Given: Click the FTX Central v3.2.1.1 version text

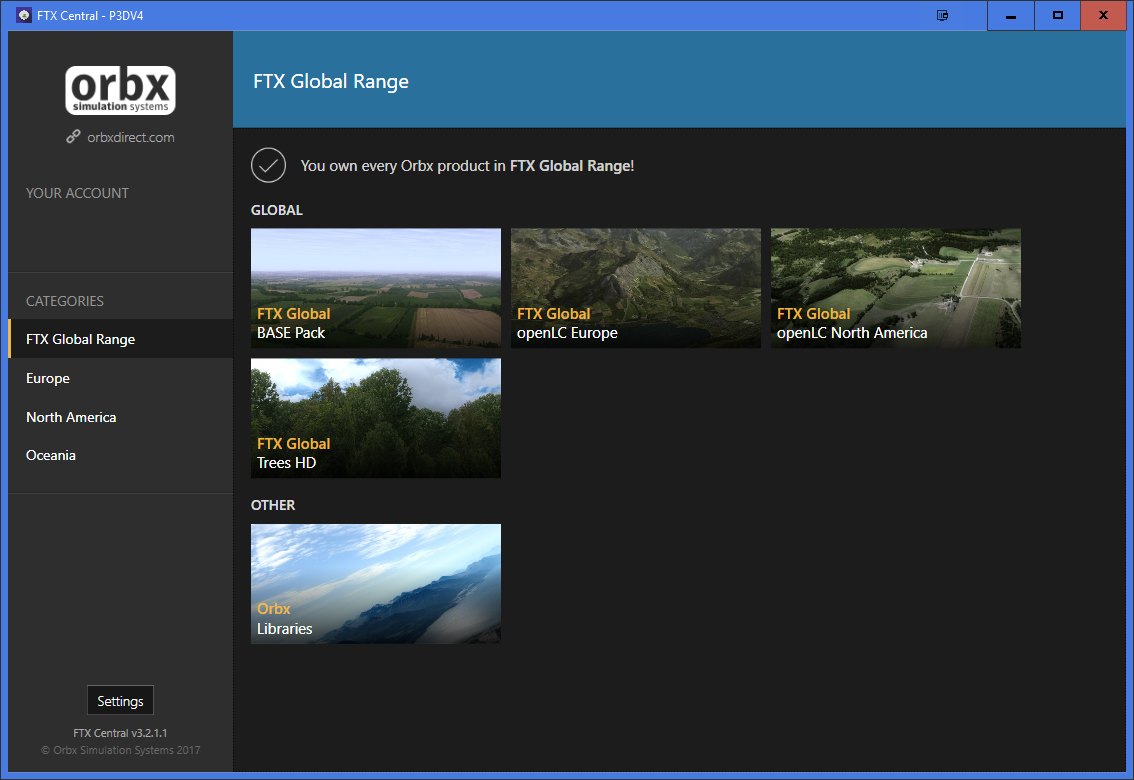Looking at the screenshot, I should click(x=120, y=733).
